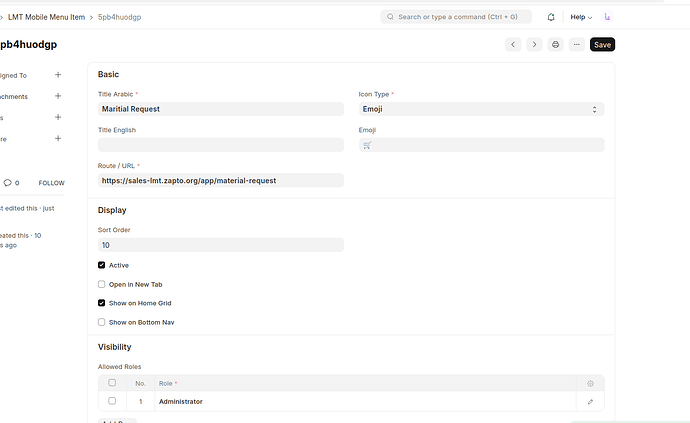
Task: Click the comments speech bubble icon
Action: click(8, 183)
